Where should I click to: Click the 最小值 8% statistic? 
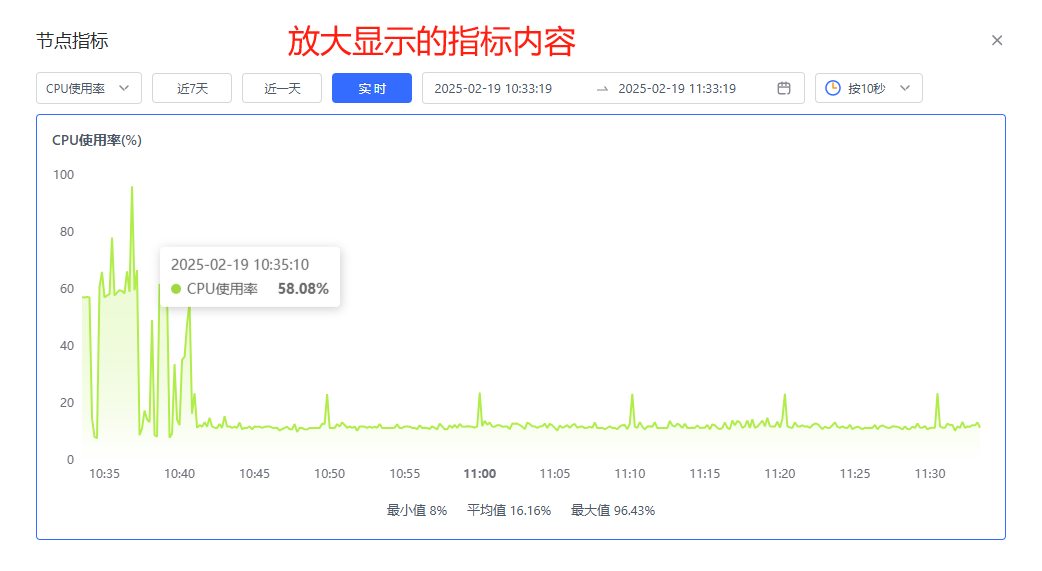pyautogui.click(x=417, y=511)
